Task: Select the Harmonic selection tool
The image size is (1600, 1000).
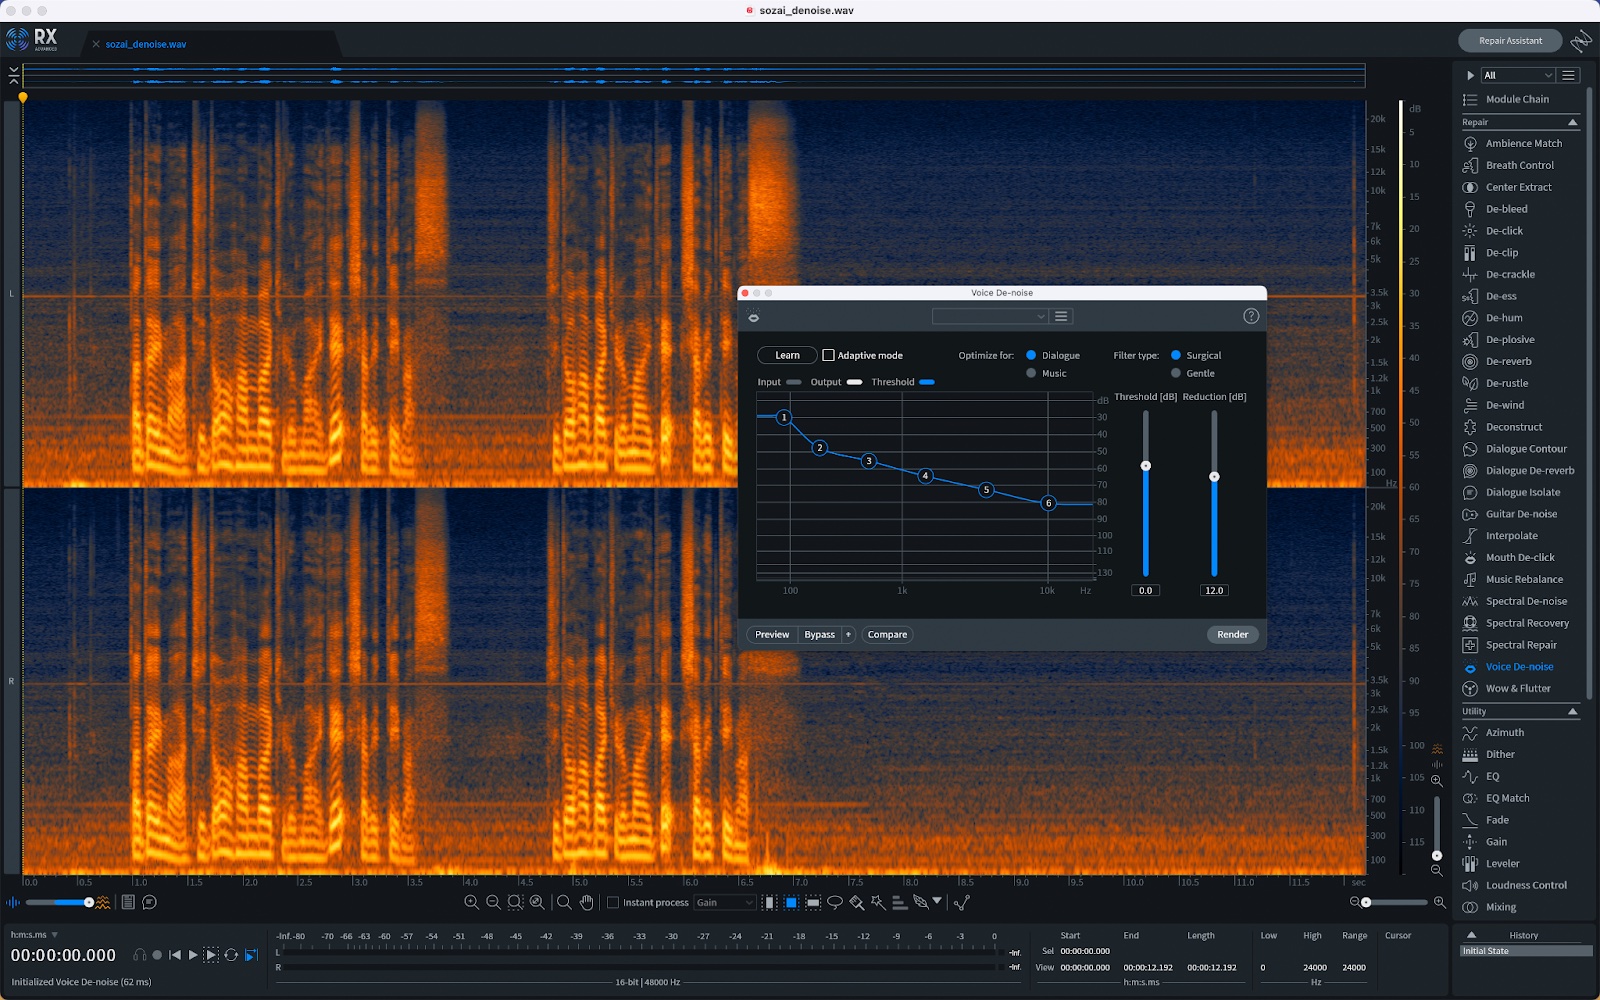Action: click(x=899, y=902)
